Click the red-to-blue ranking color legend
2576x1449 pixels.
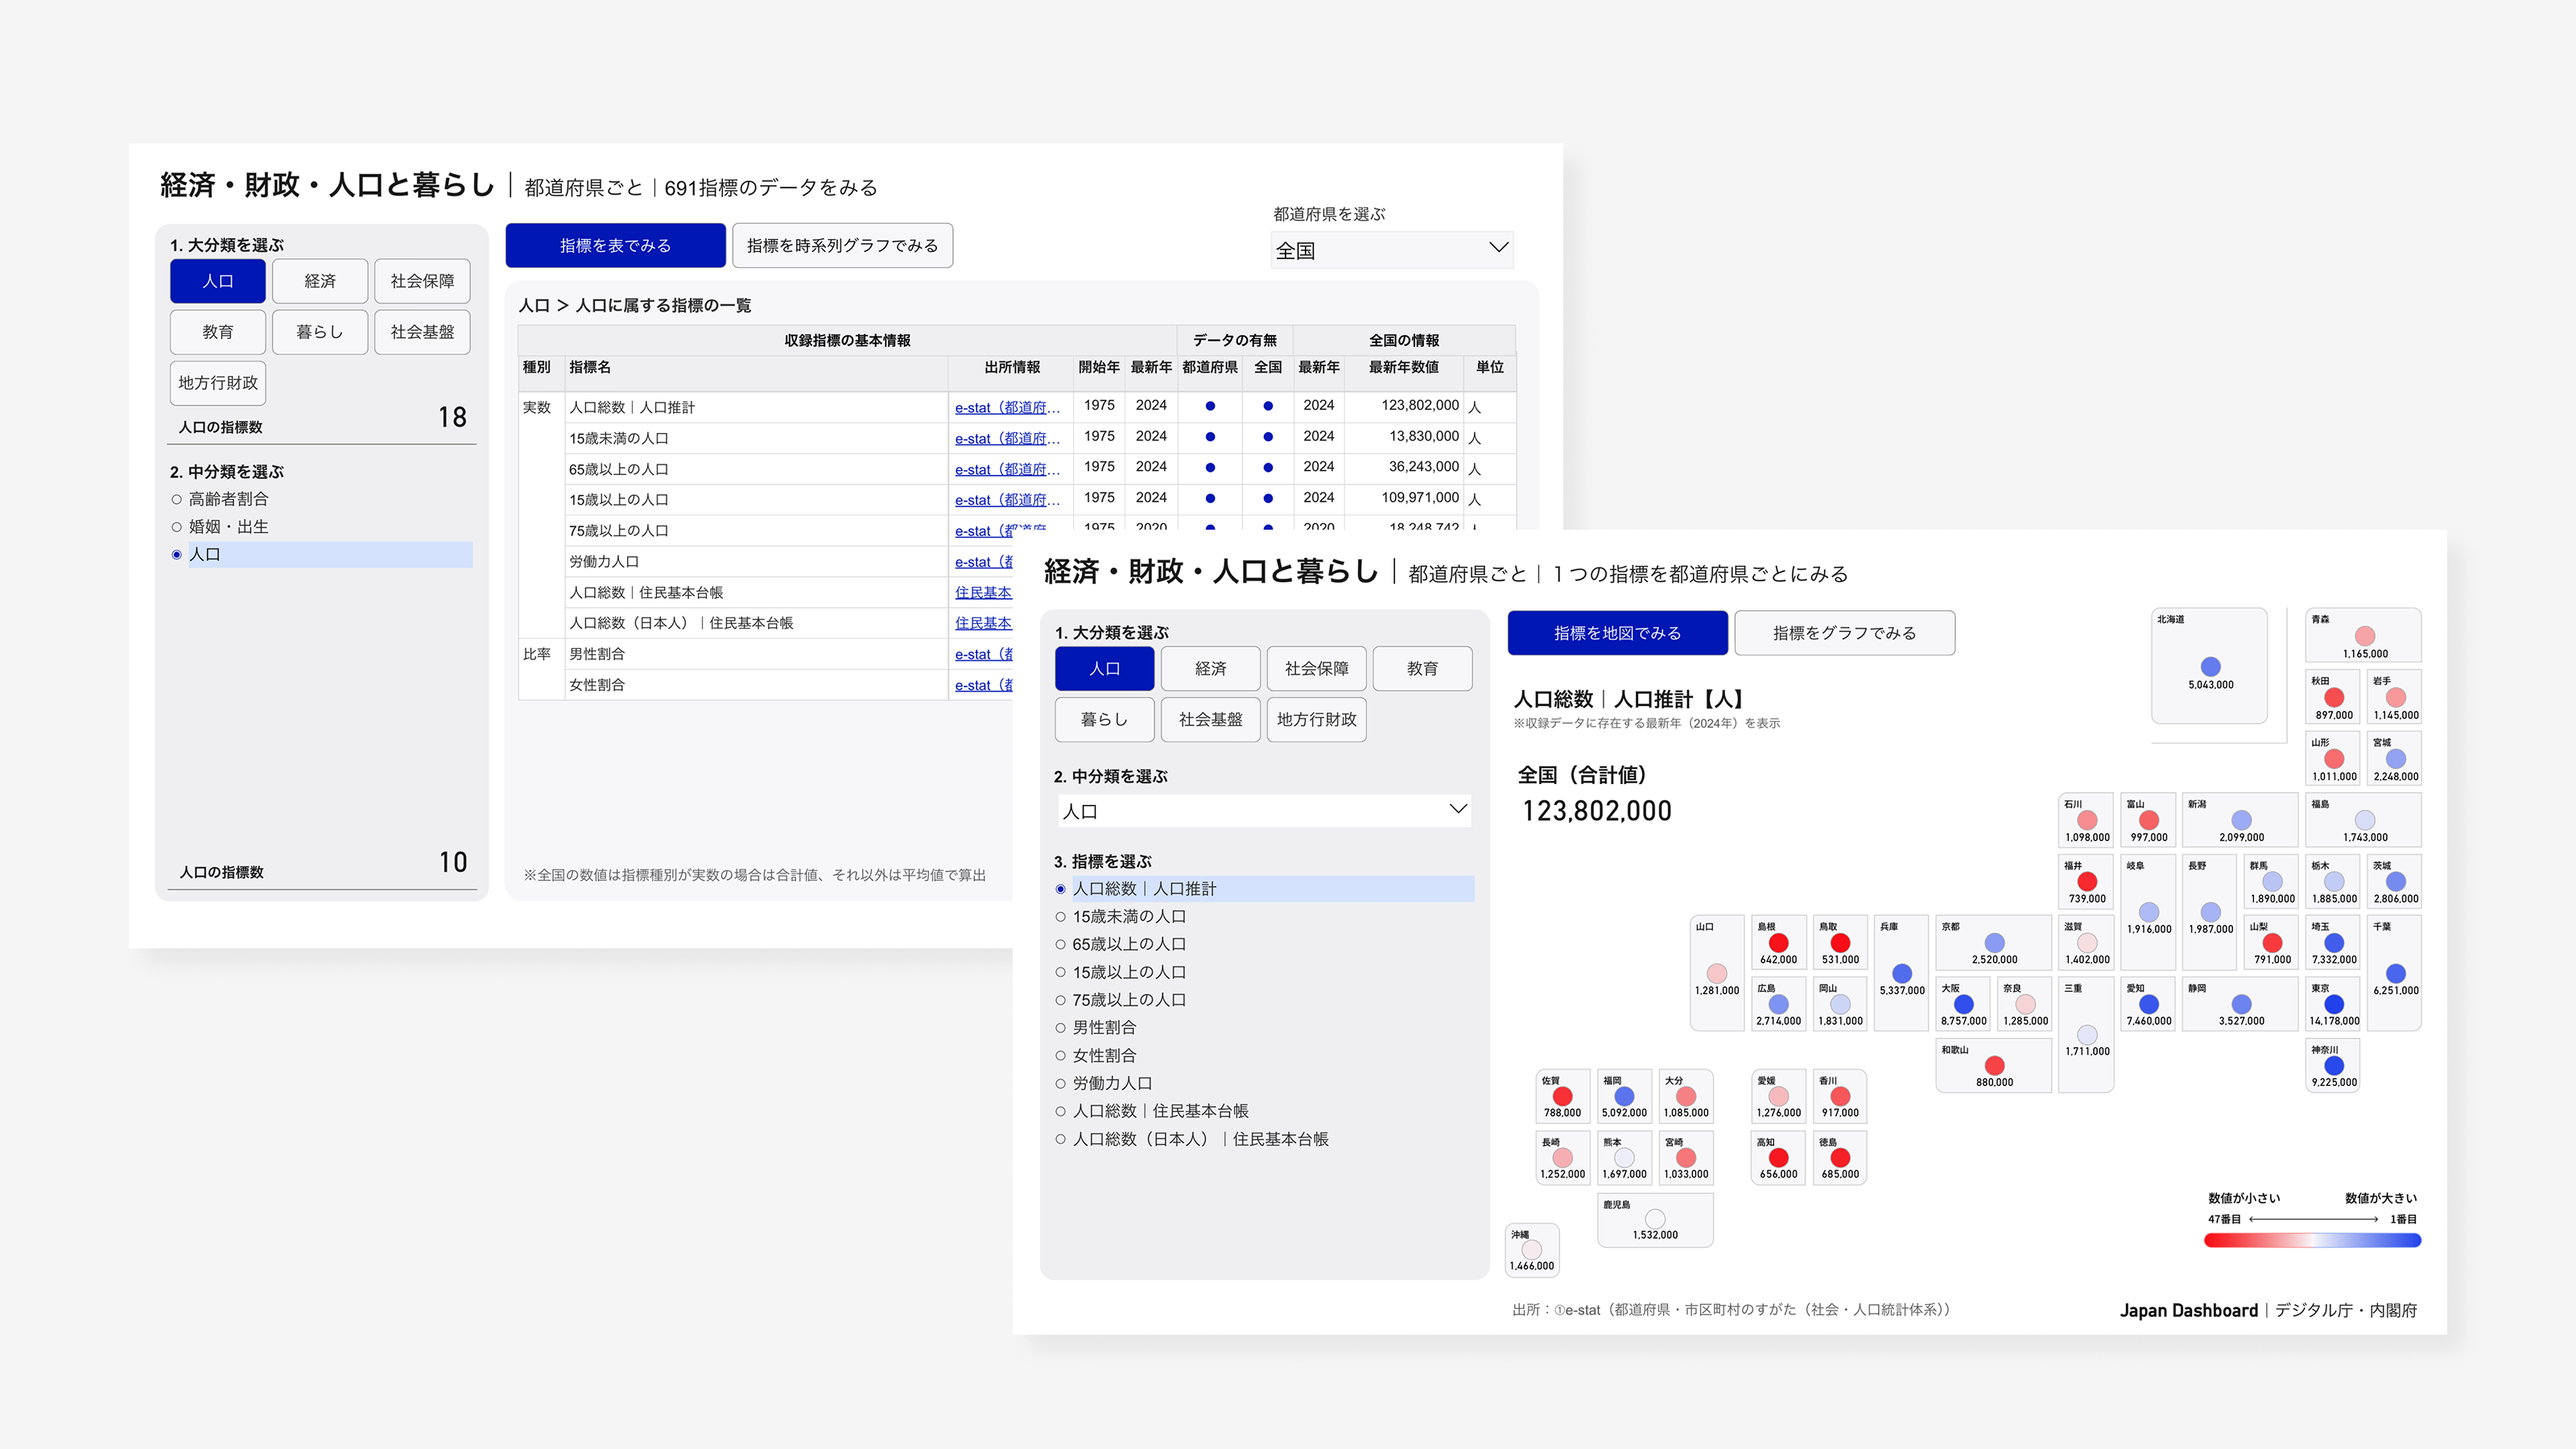[x=2312, y=1240]
